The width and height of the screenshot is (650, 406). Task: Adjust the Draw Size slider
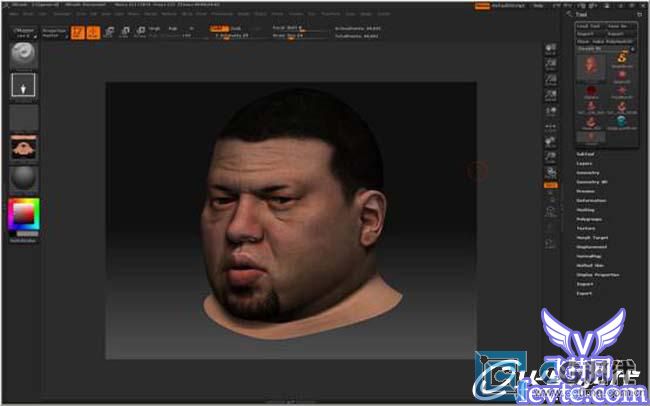coord(299,36)
